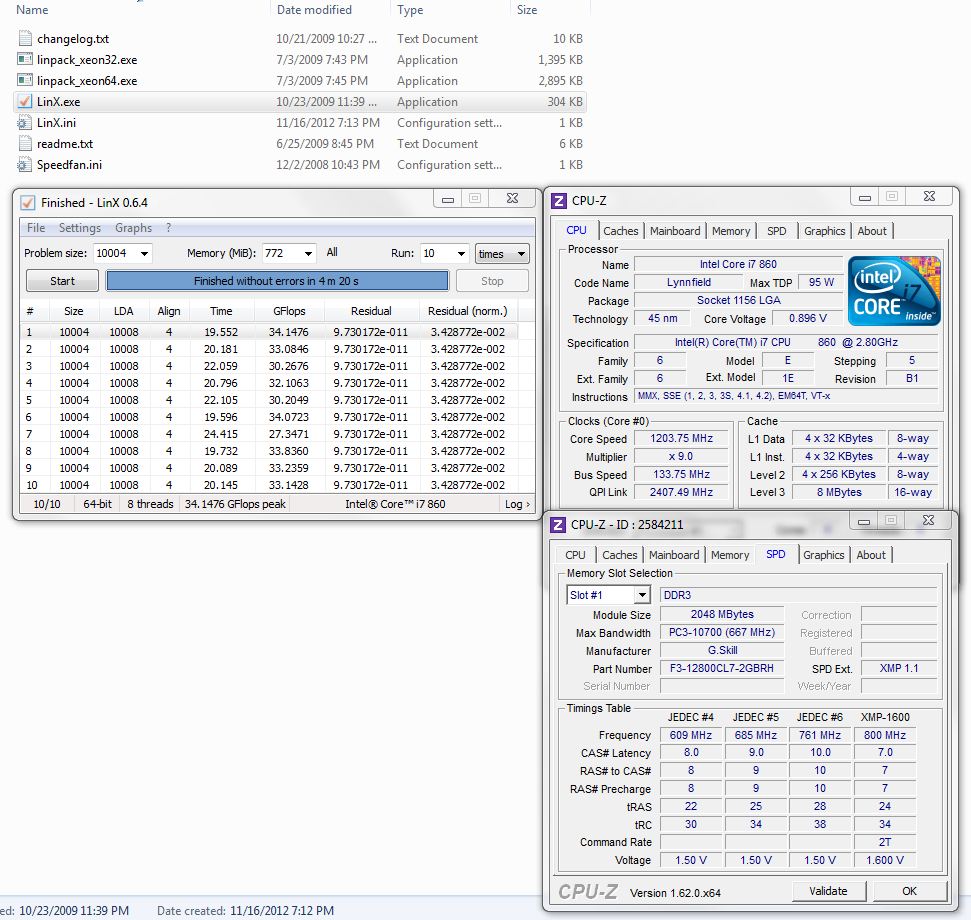Viewport: 971px width, 920px height.
Task: Click the LinX.exe application file icon
Action: coord(25,102)
